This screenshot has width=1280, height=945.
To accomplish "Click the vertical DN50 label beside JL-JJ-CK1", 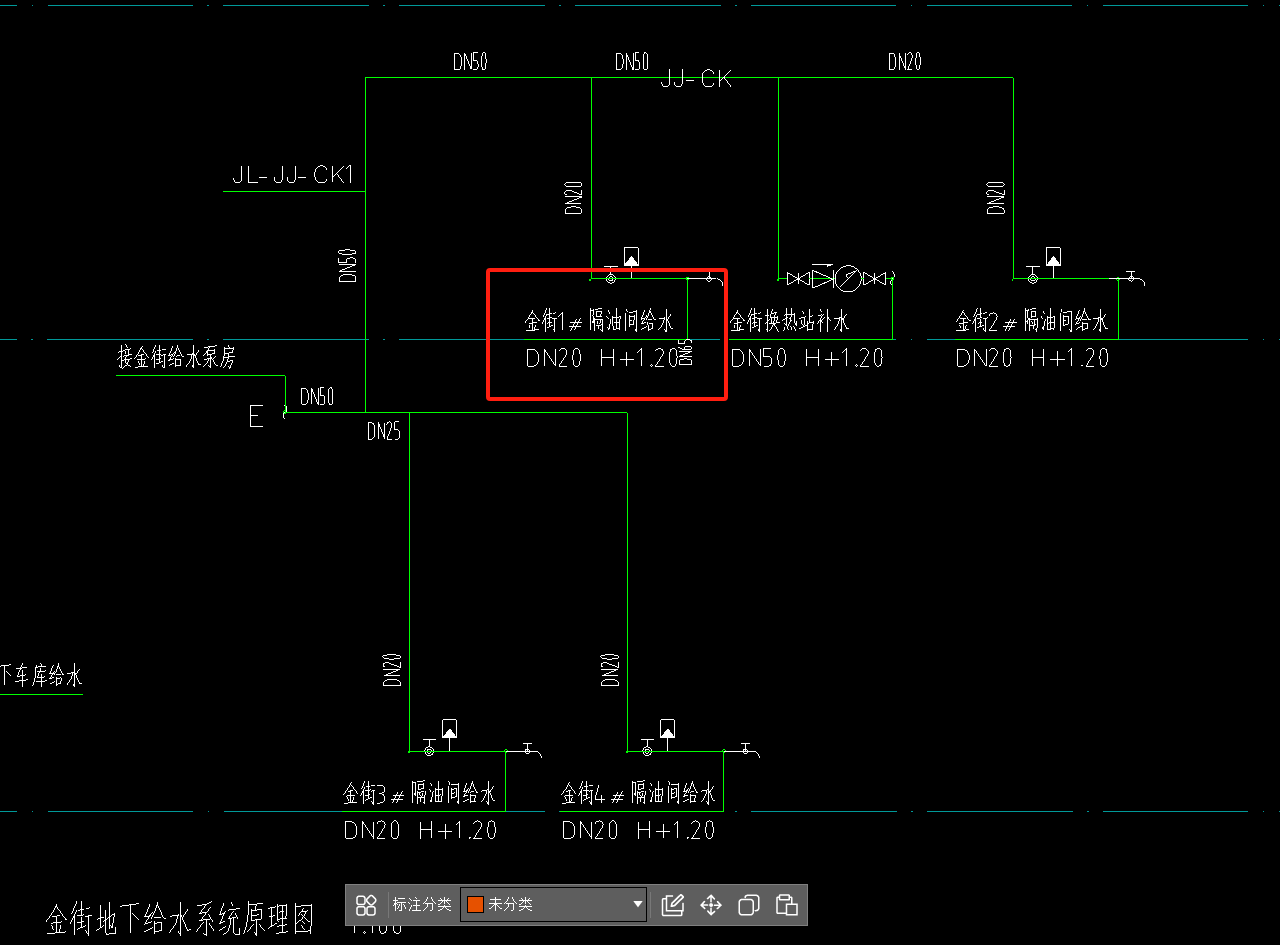I will coord(348,265).
